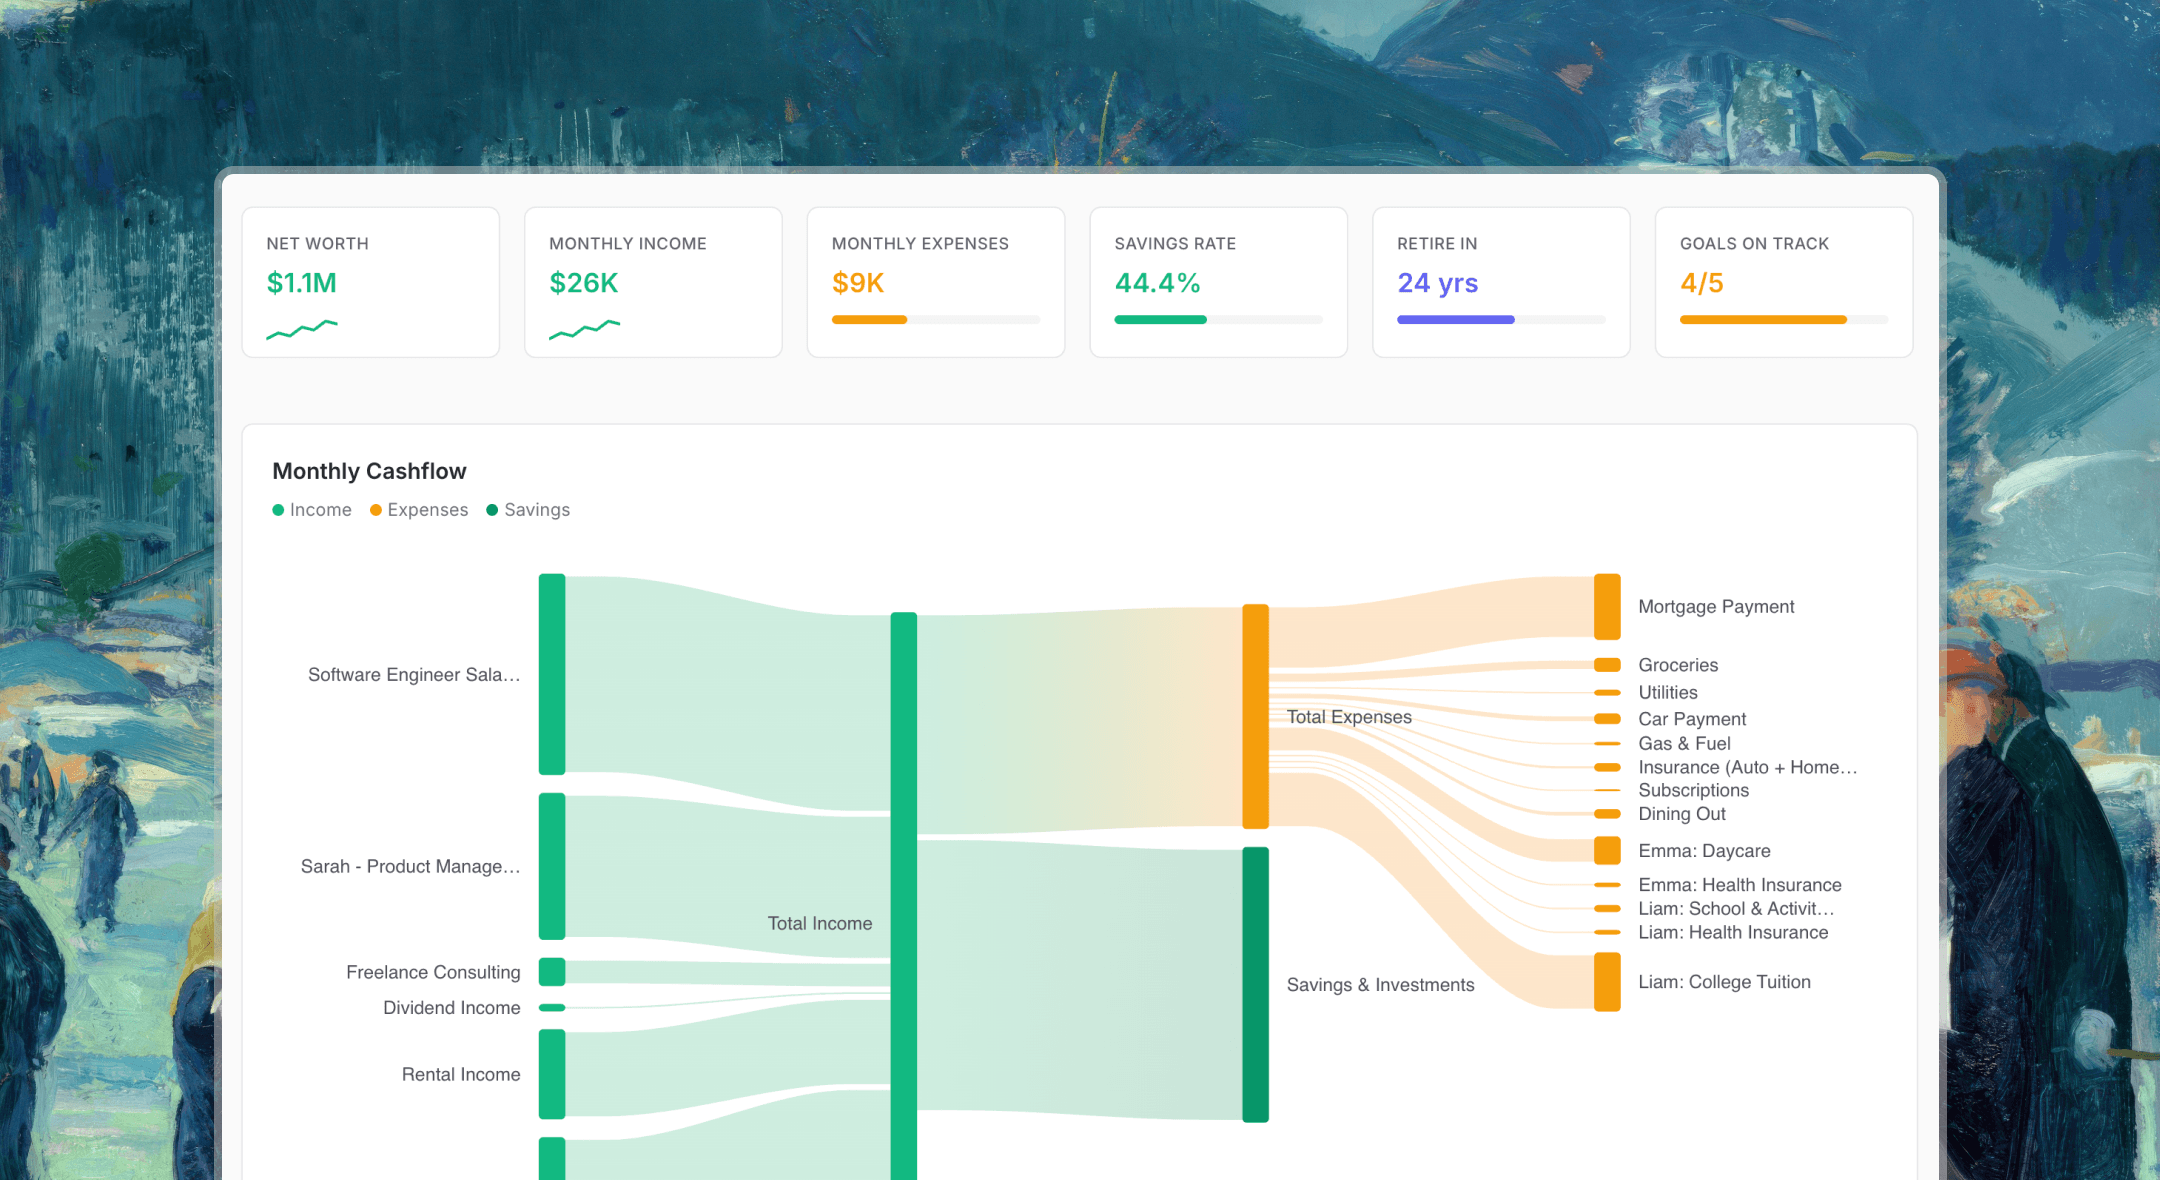The image size is (2160, 1180).
Task: Click the $26K monthly income value
Action: 584,283
